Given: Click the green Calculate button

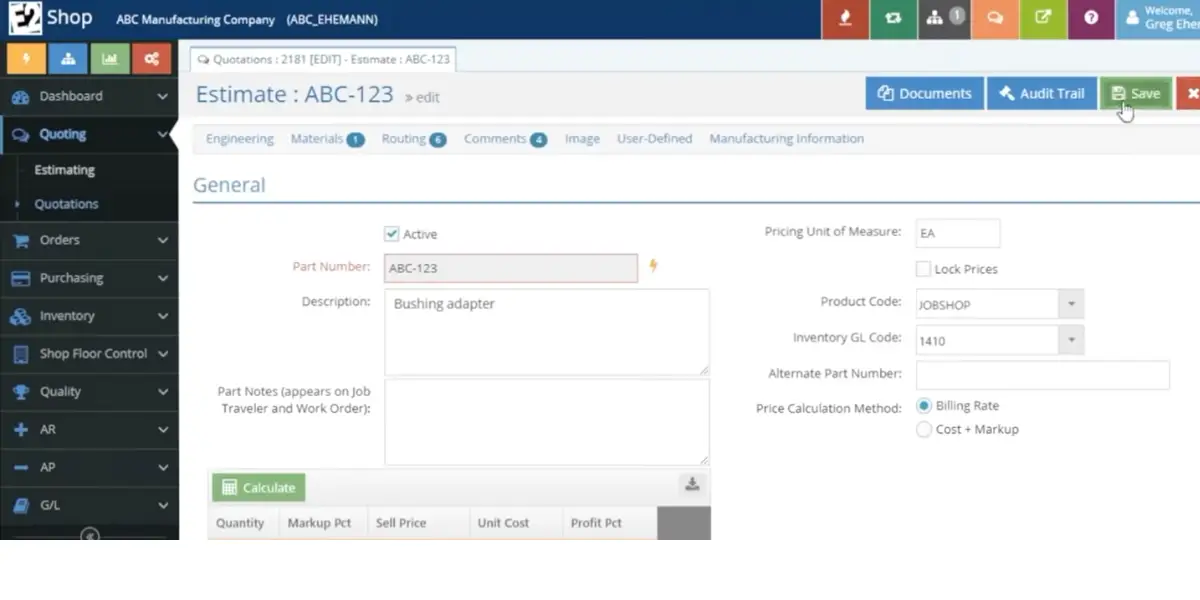Looking at the screenshot, I should click(259, 487).
